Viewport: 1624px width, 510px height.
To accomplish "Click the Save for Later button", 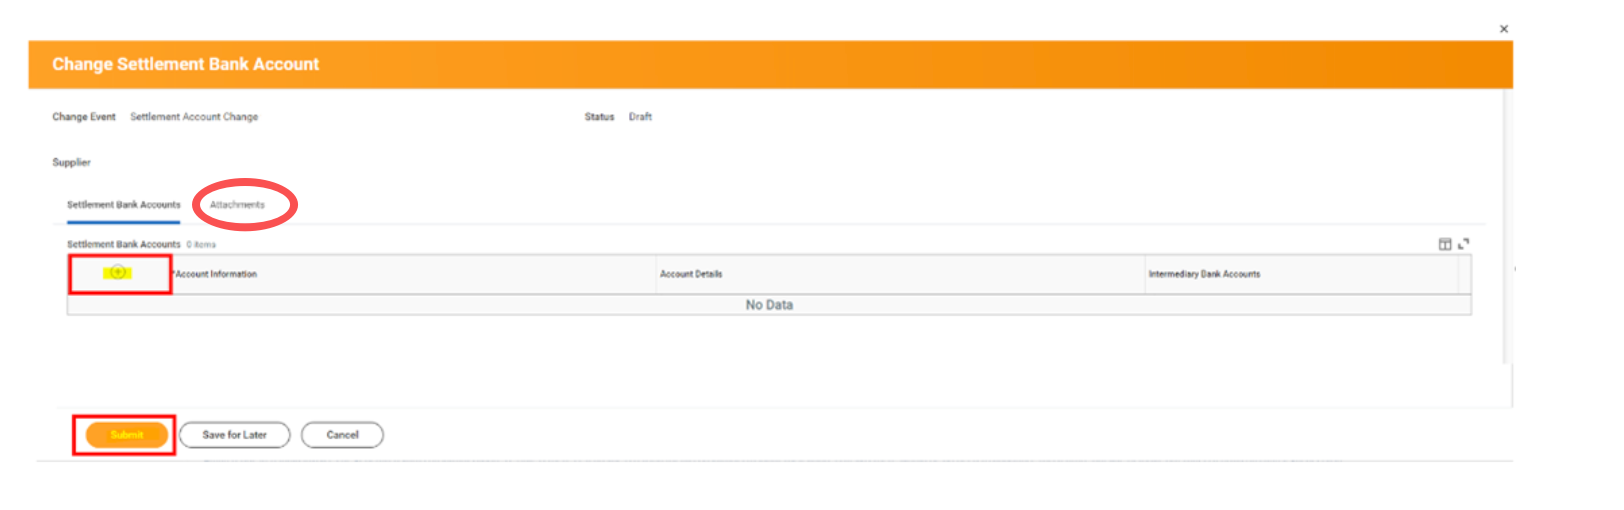I will click(234, 435).
